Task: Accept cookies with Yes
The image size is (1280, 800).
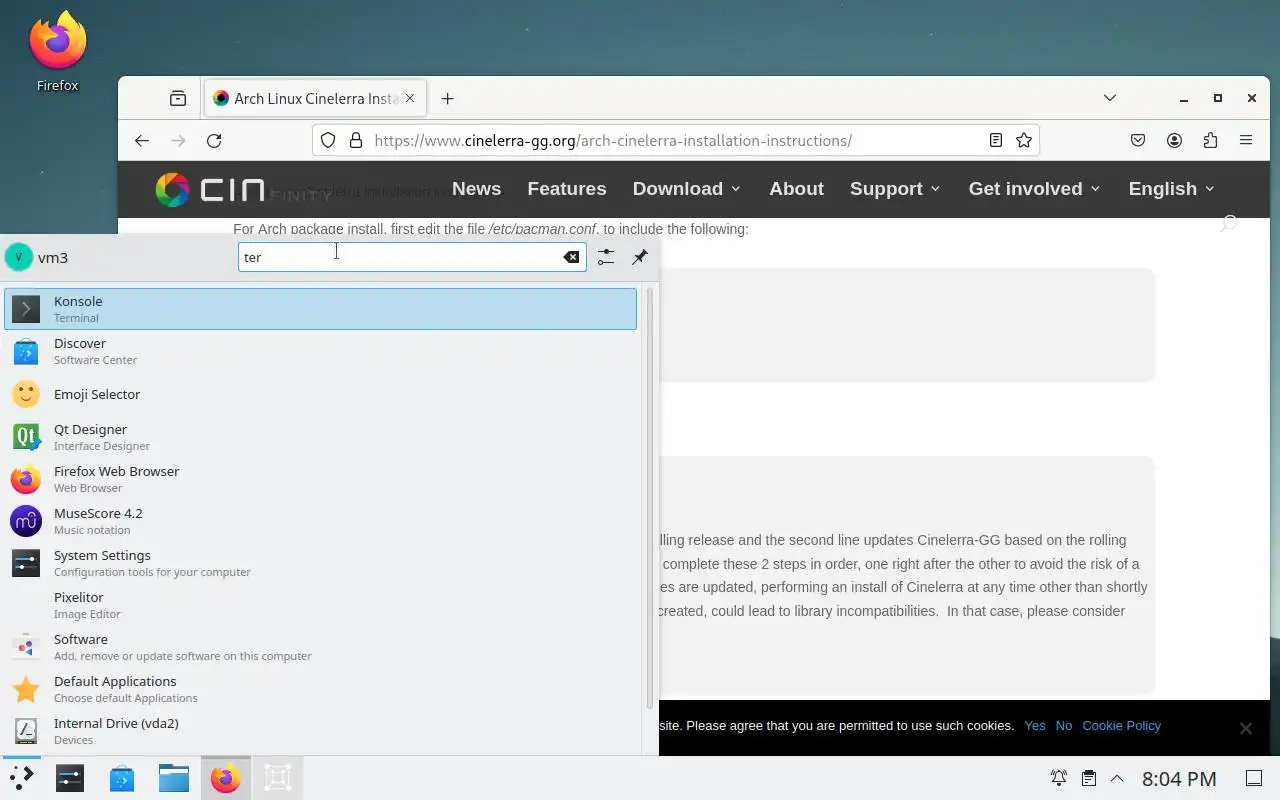Action: (1035, 726)
